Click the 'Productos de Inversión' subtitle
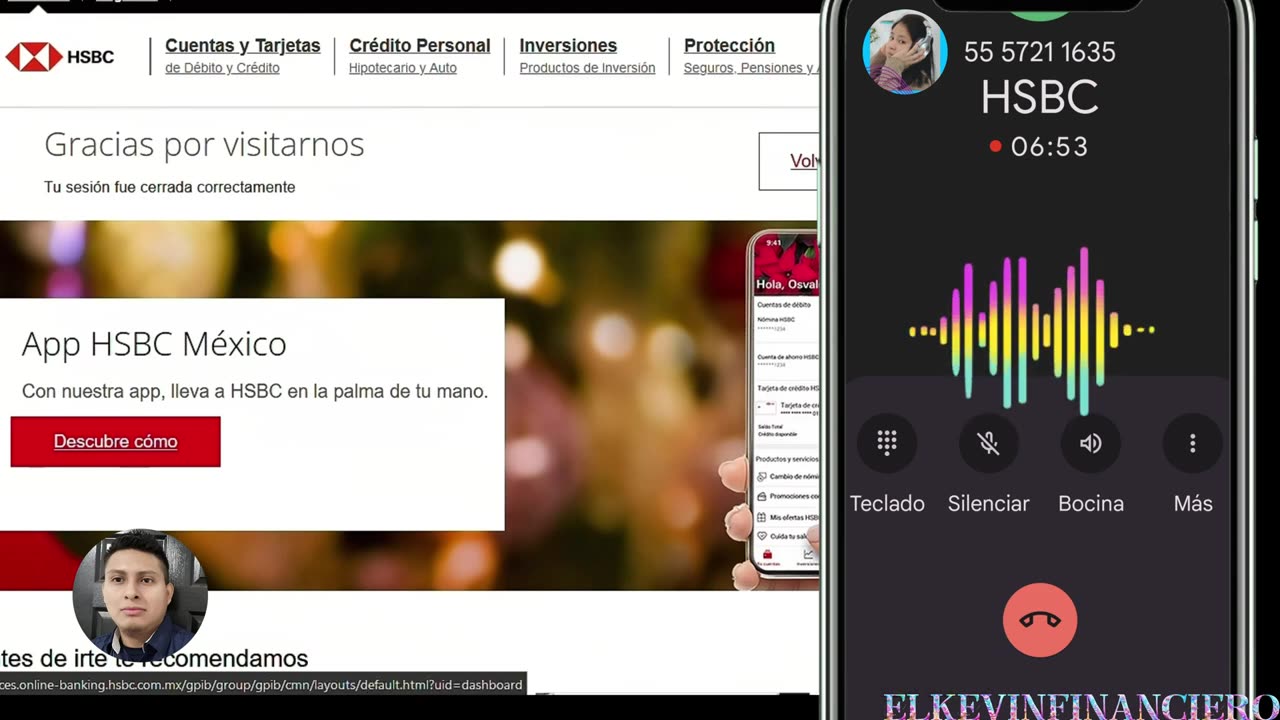Screen dimensions: 1280x720 pos(587,68)
